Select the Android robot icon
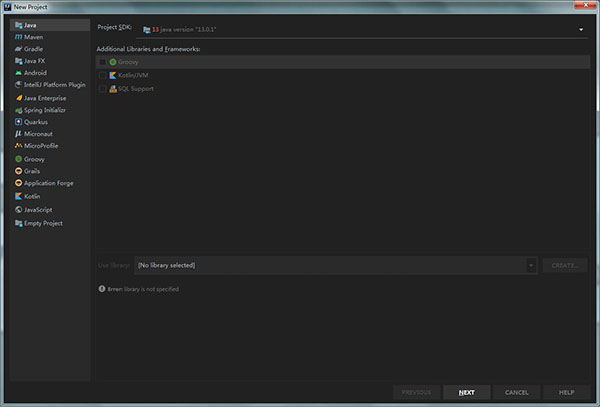600x407 pixels. coord(18,73)
